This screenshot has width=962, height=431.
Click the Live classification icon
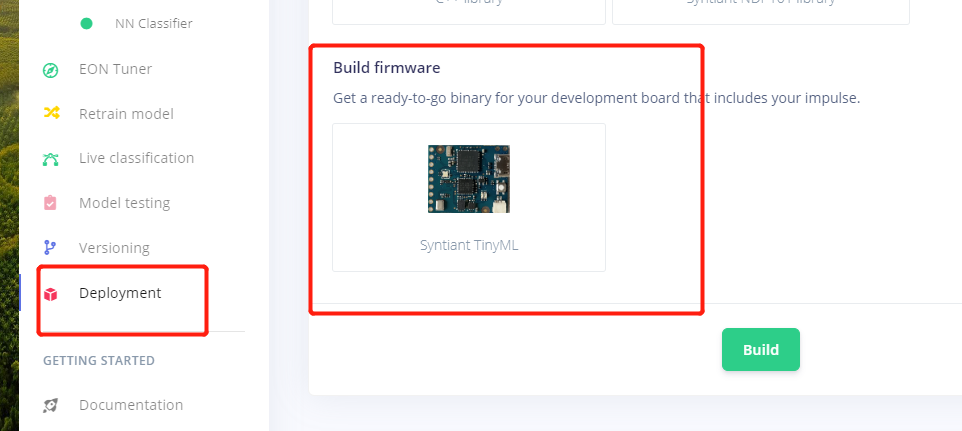pyautogui.click(x=50, y=159)
